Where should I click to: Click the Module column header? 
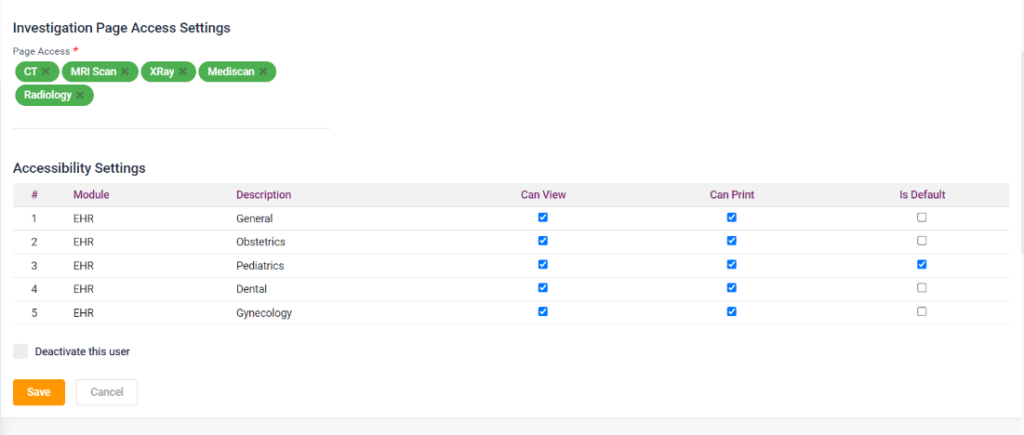click(91, 194)
